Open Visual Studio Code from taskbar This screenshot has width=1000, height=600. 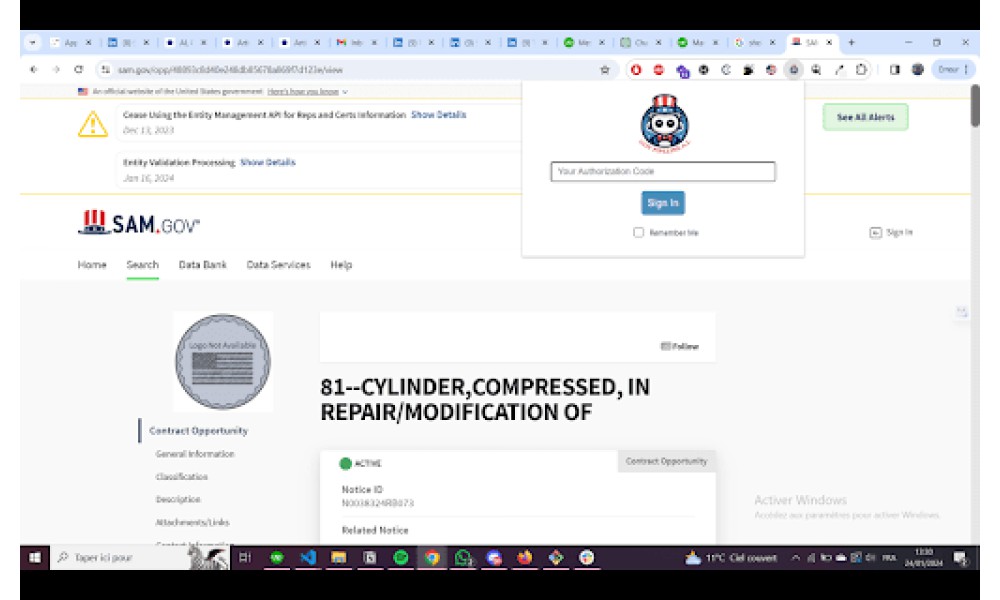click(308, 558)
